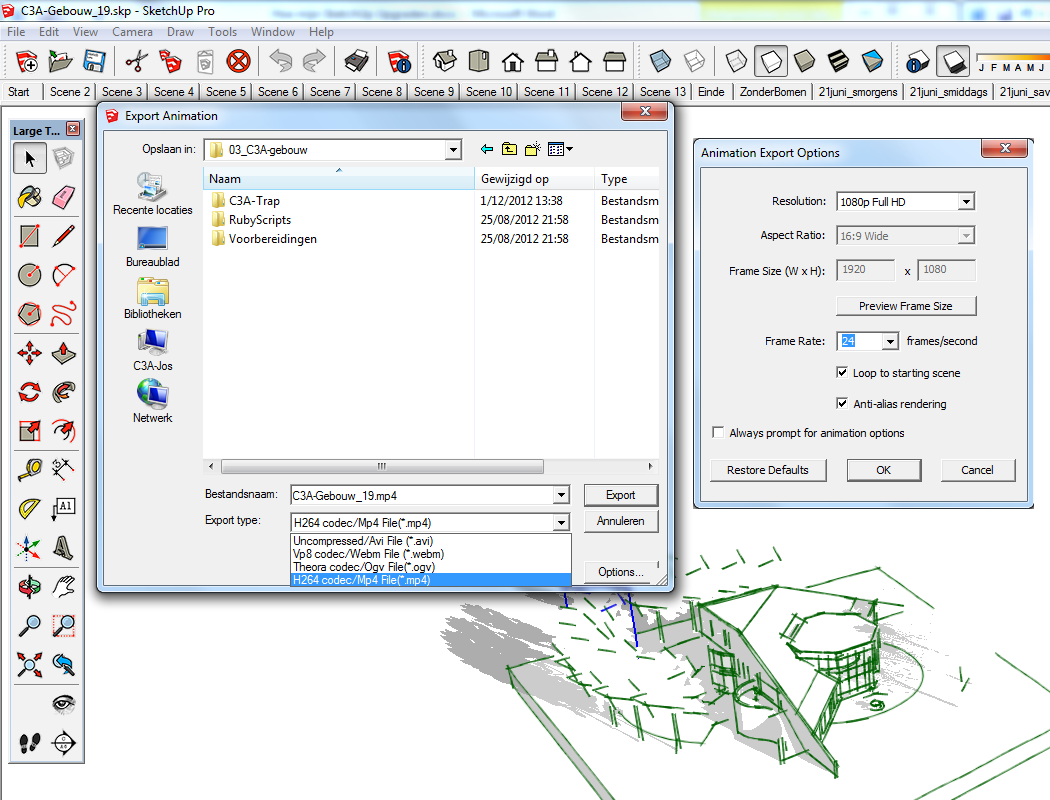Open the Aspect Ratio dropdown
The height and width of the screenshot is (800, 1050).
coord(966,236)
